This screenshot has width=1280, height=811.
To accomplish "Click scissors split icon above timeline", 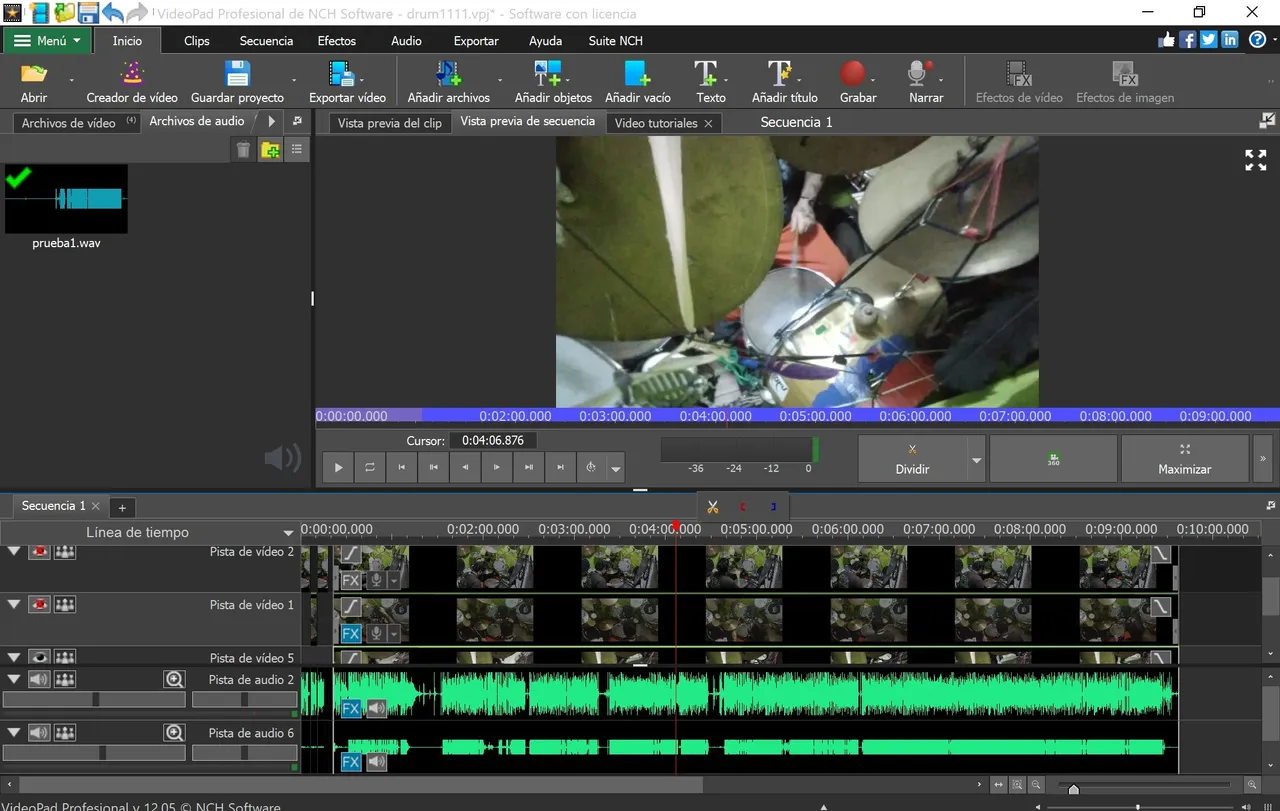I will pos(712,507).
